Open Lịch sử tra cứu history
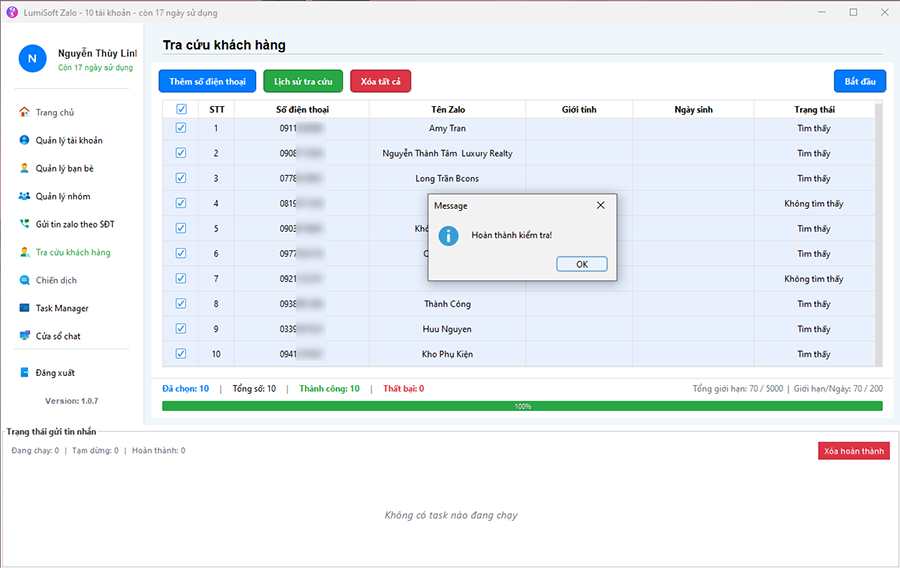 pyautogui.click(x=303, y=81)
